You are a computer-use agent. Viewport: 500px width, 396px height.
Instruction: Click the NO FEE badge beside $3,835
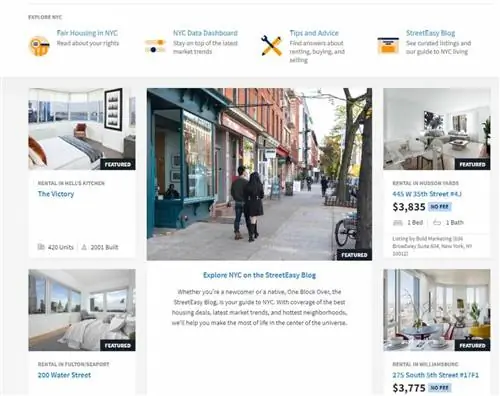coord(439,207)
